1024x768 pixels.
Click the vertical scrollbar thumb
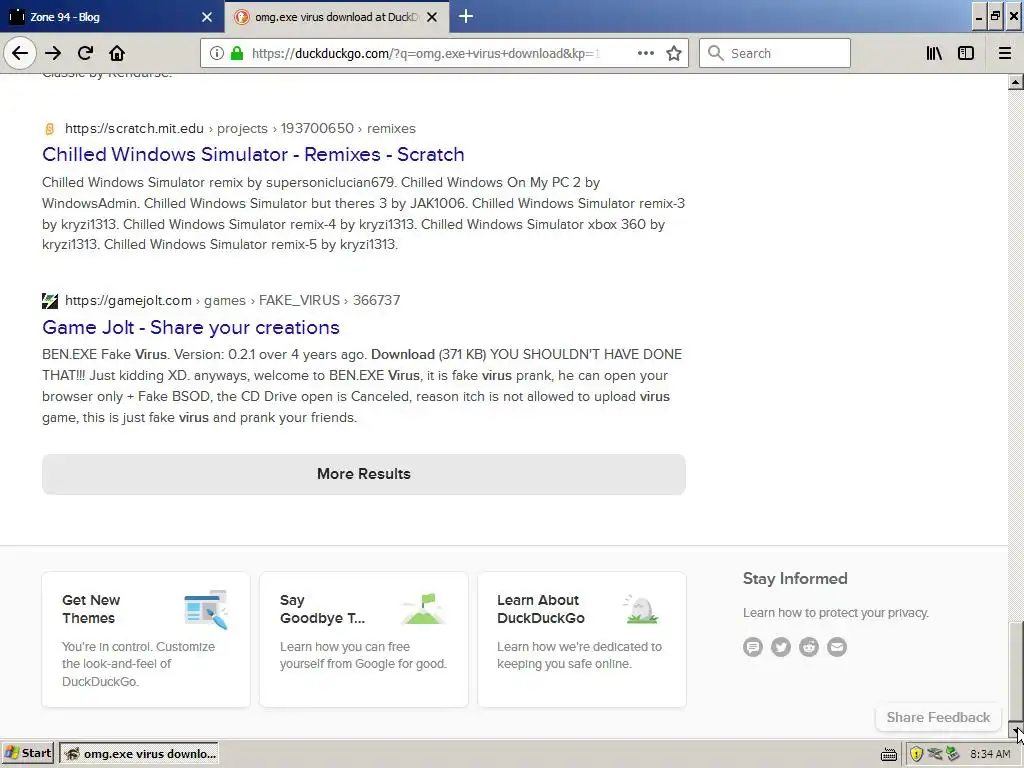coord(1016,671)
